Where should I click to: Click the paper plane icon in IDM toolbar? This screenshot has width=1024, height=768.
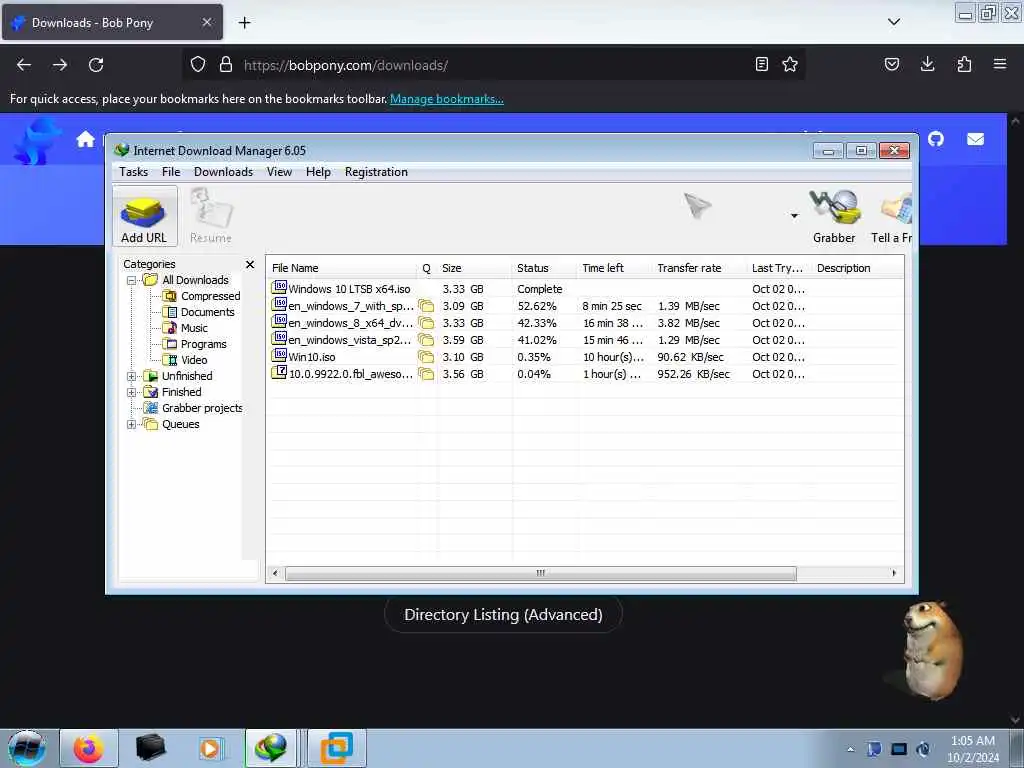click(x=697, y=206)
